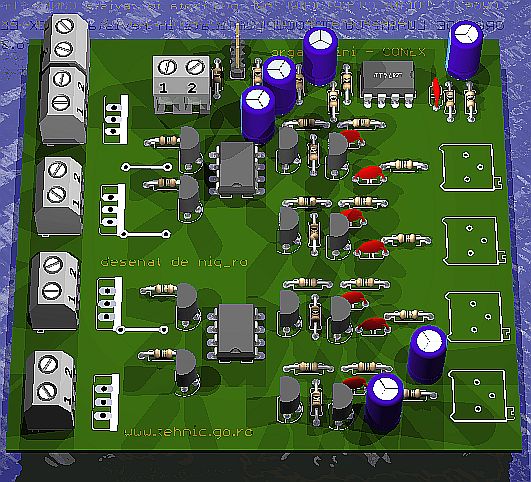Click the topmost empty potentiometer footprint on right
The width and height of the screenshot is (531, 482).
point(469,167)
